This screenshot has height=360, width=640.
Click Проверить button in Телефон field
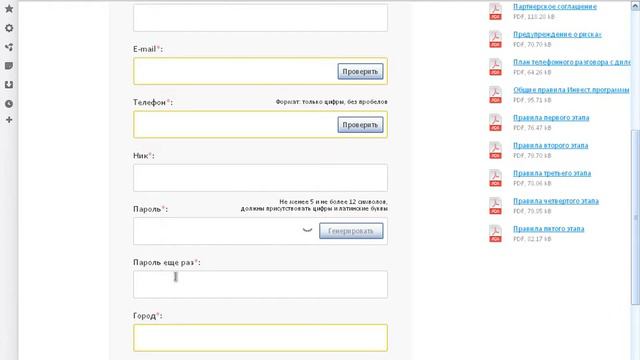(360, 125)
